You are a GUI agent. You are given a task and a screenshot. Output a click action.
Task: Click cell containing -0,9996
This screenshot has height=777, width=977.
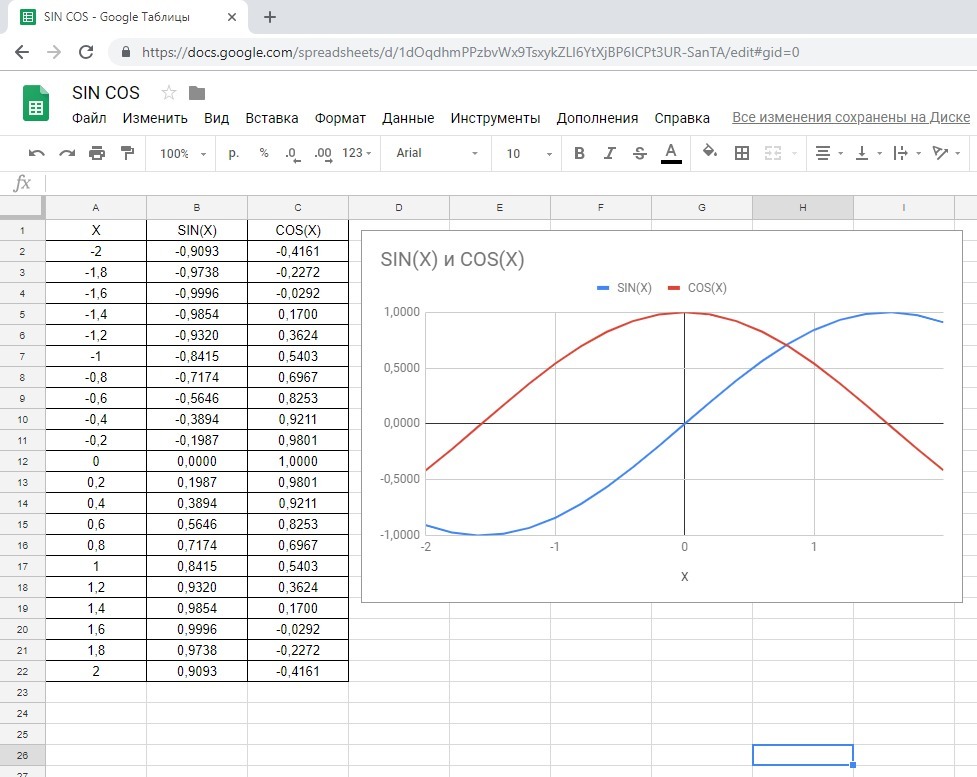pyautogui.click(x=197, y=293)
